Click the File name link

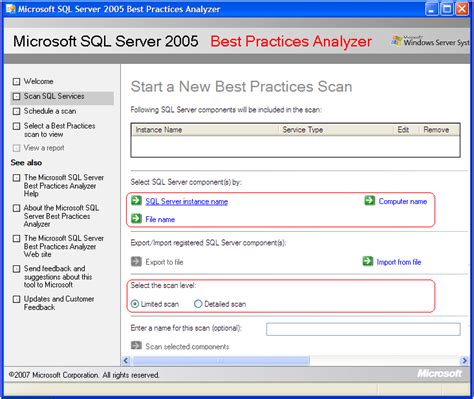(x=160, y=219)
